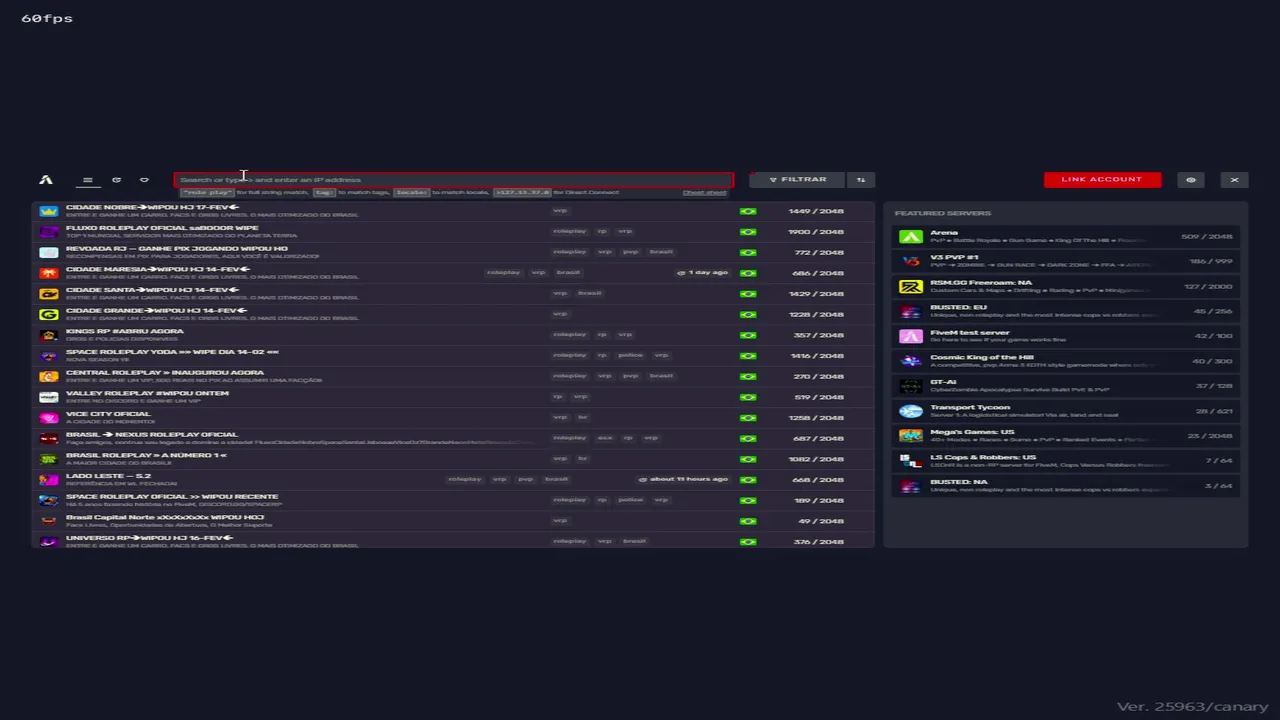Select SPACE ROLEPLAY OFICIAL WIPOU RECENTE title

tap(172, 497)
